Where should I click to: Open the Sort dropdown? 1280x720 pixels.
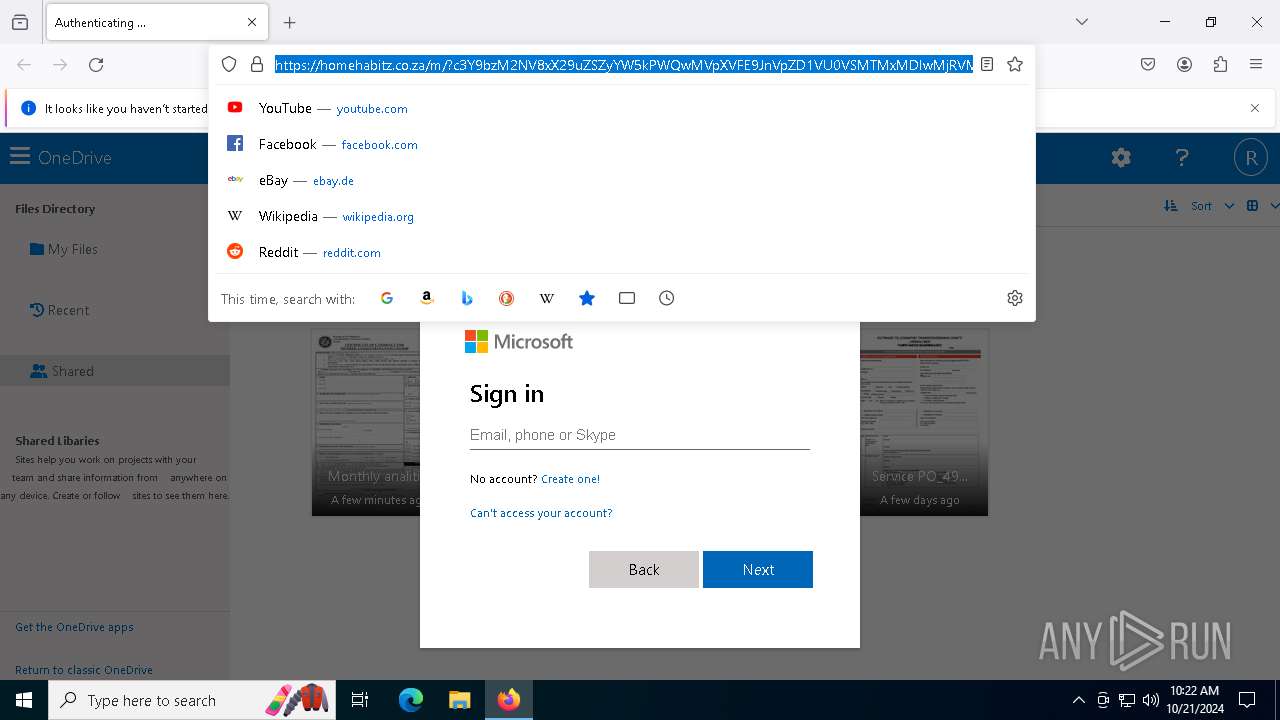(1199, 206)
